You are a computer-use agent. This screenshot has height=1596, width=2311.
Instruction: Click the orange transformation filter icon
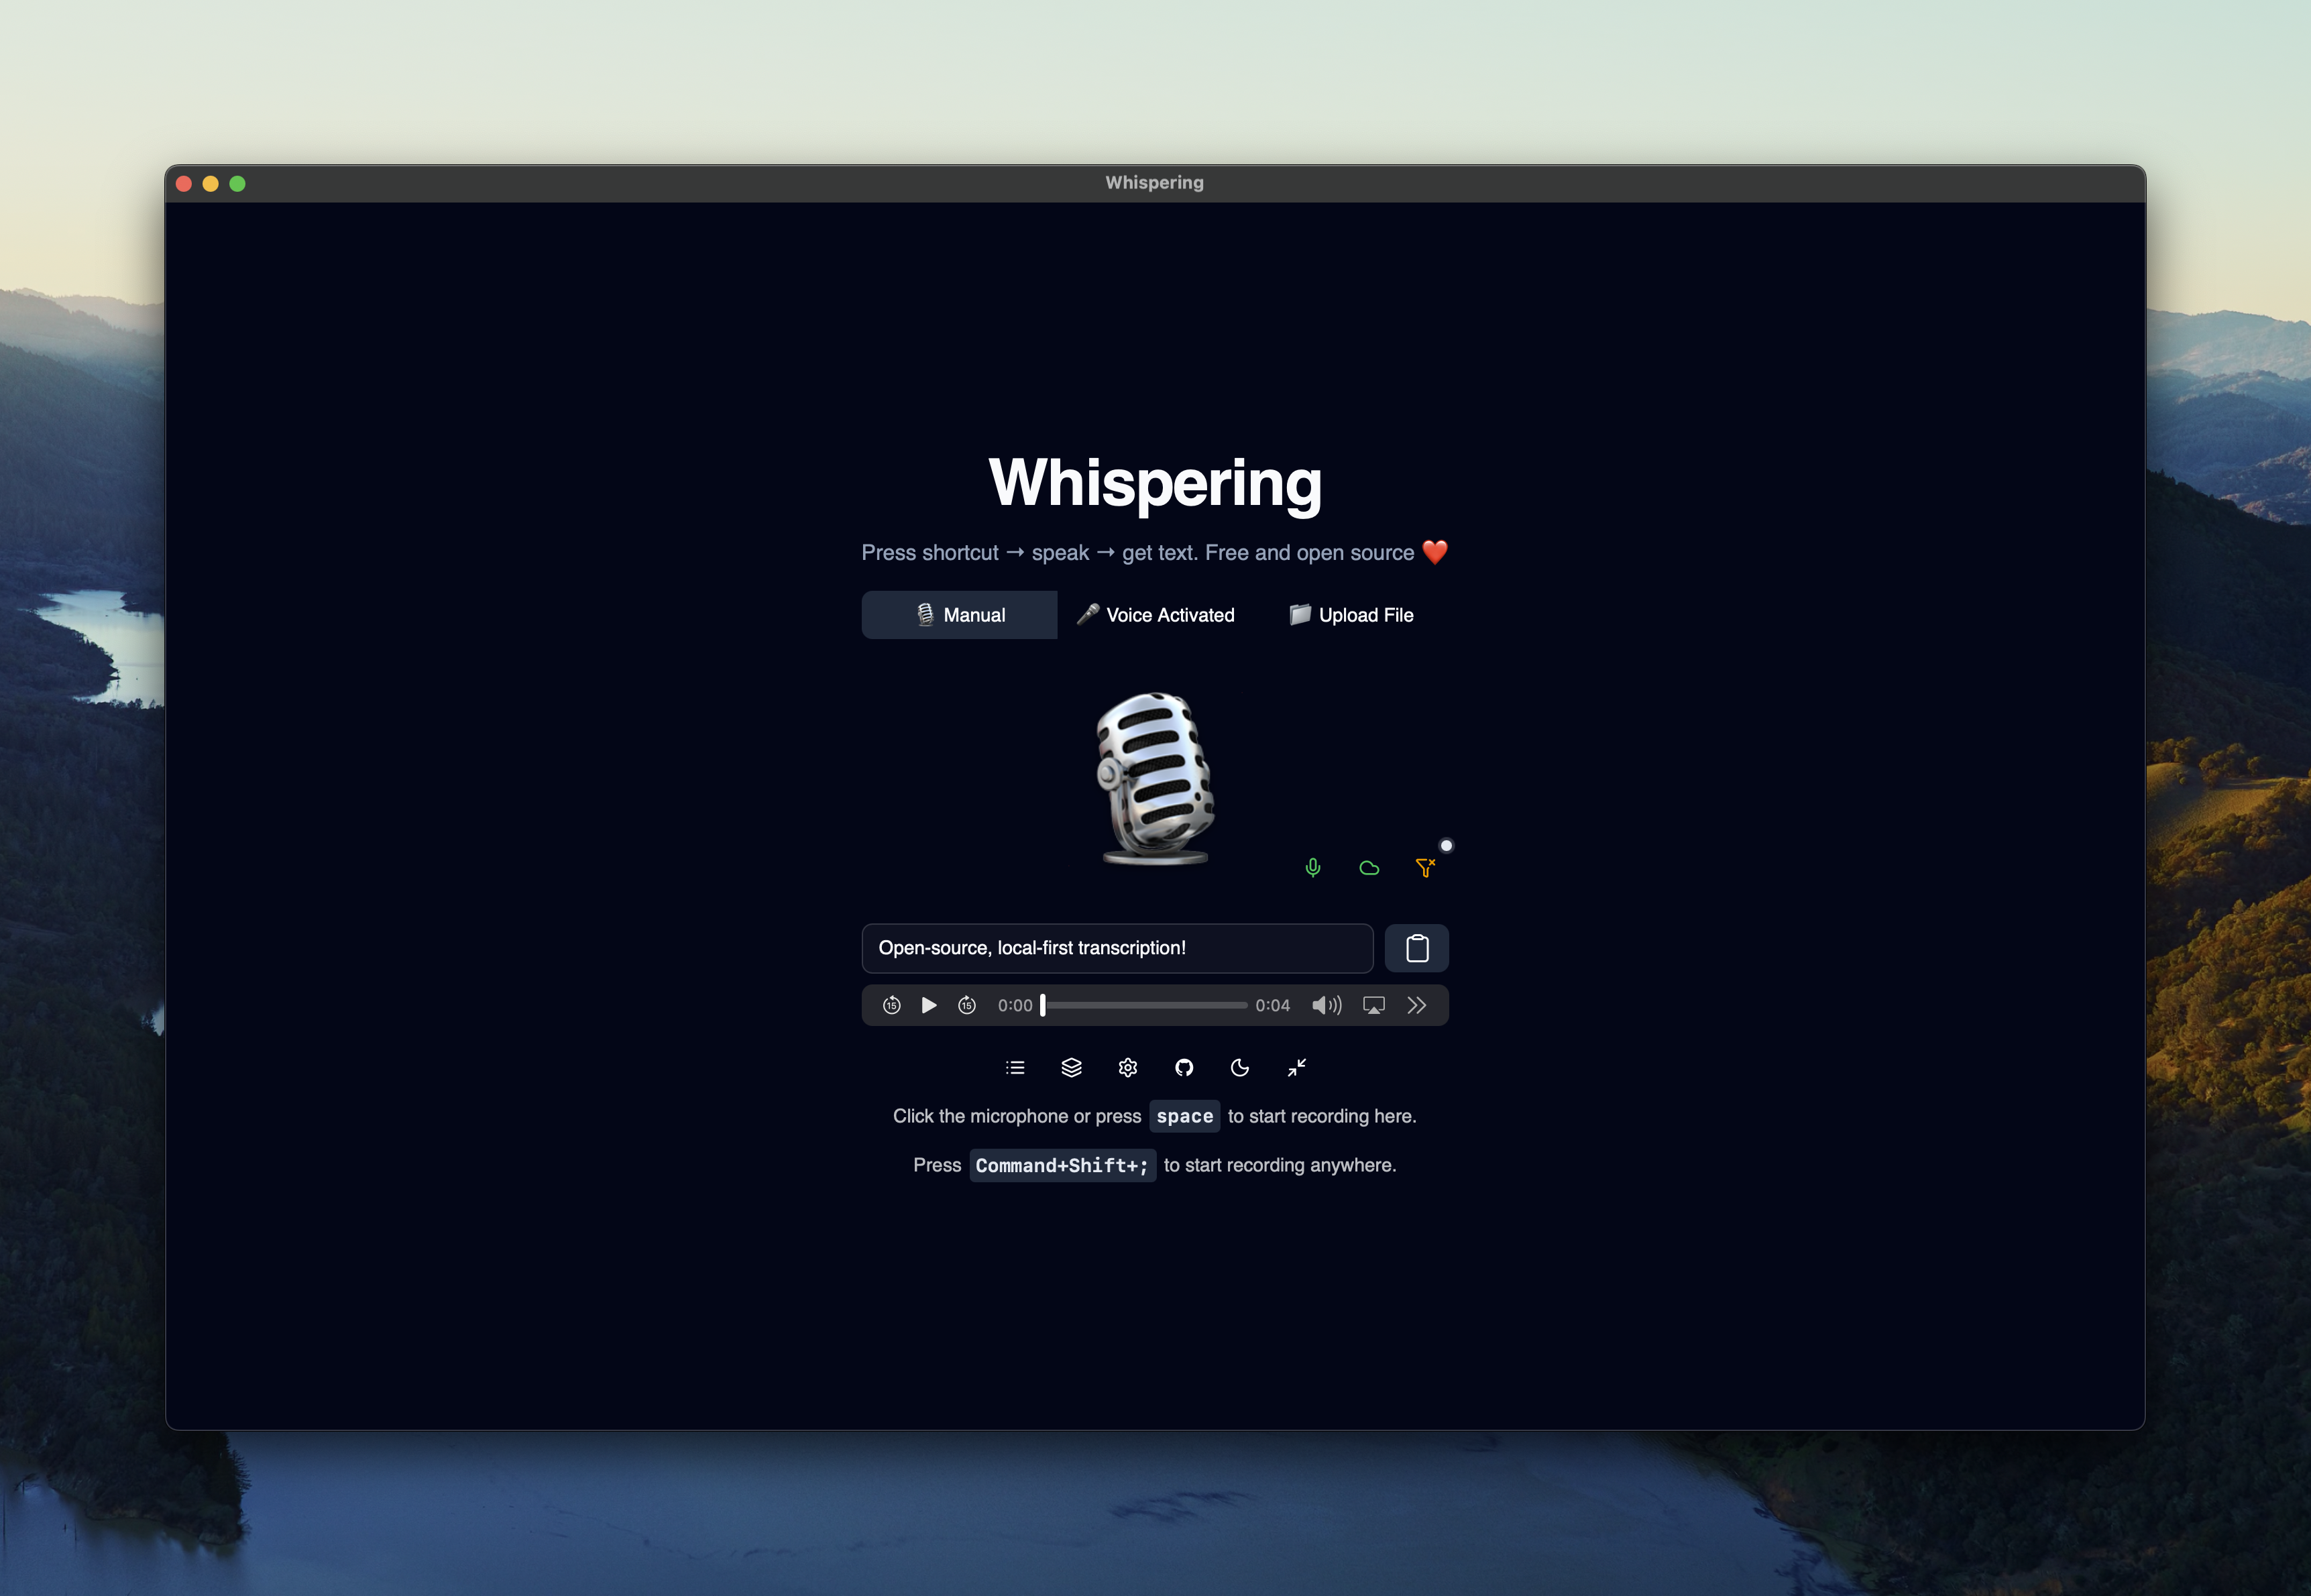coord(1425,867)
